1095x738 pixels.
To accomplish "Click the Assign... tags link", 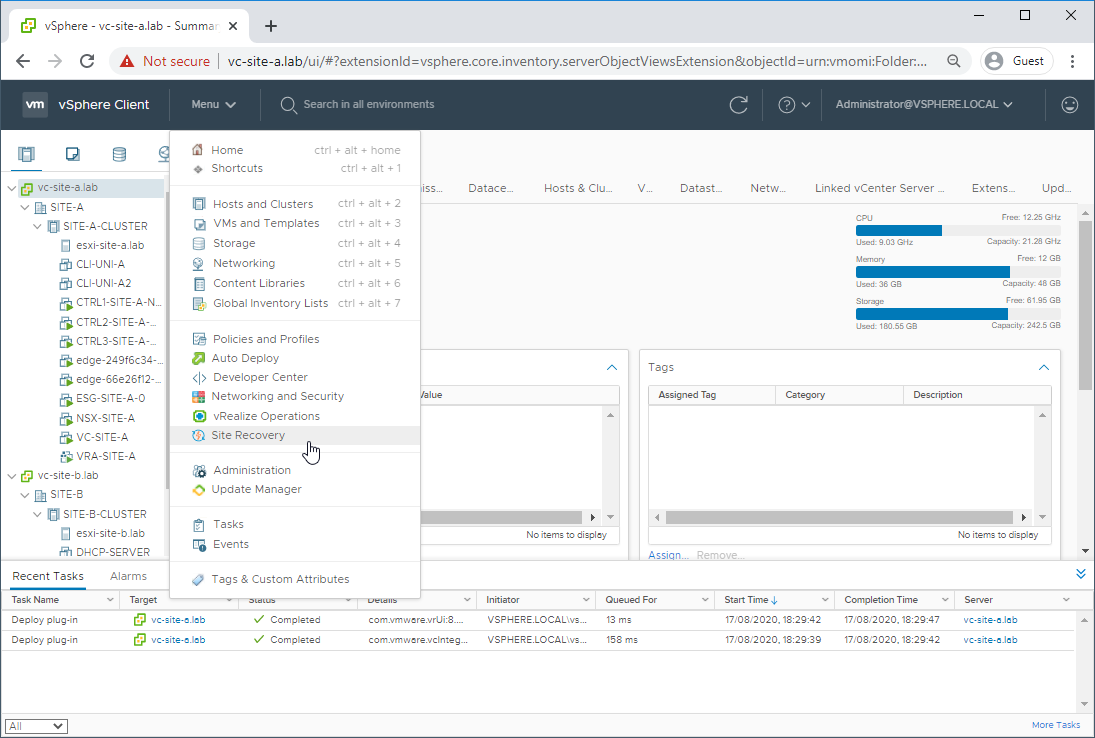I will pos(668,555).
